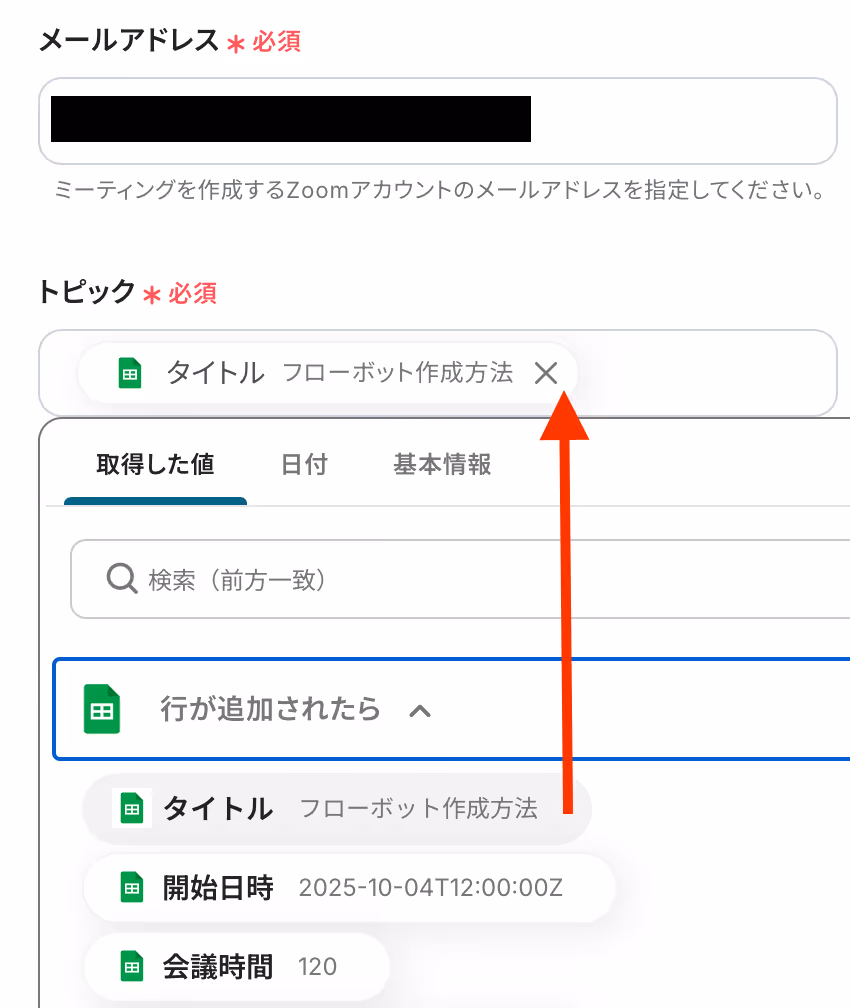Collapse the 行が追加されたら section via its chevron
The width and height of the screenshot is (850, 1008).
[420, 710]
